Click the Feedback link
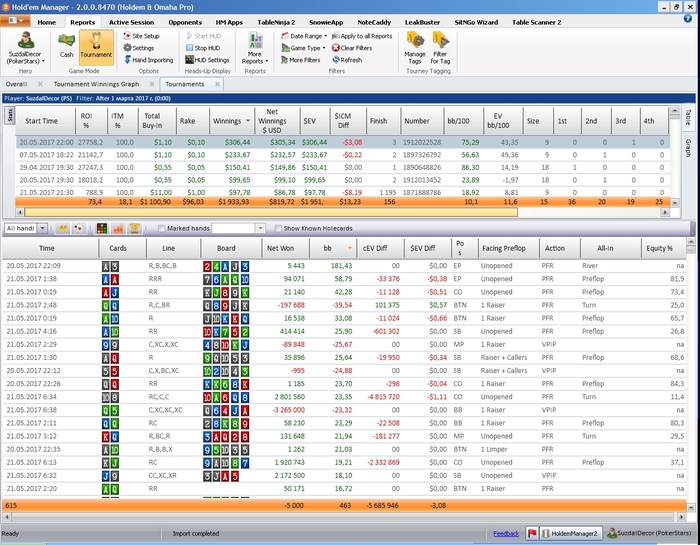 click(506, 533)
